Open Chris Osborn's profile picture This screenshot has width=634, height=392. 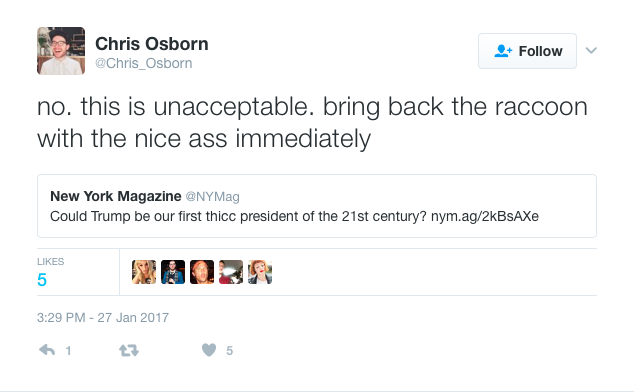(x=61, y=51)
